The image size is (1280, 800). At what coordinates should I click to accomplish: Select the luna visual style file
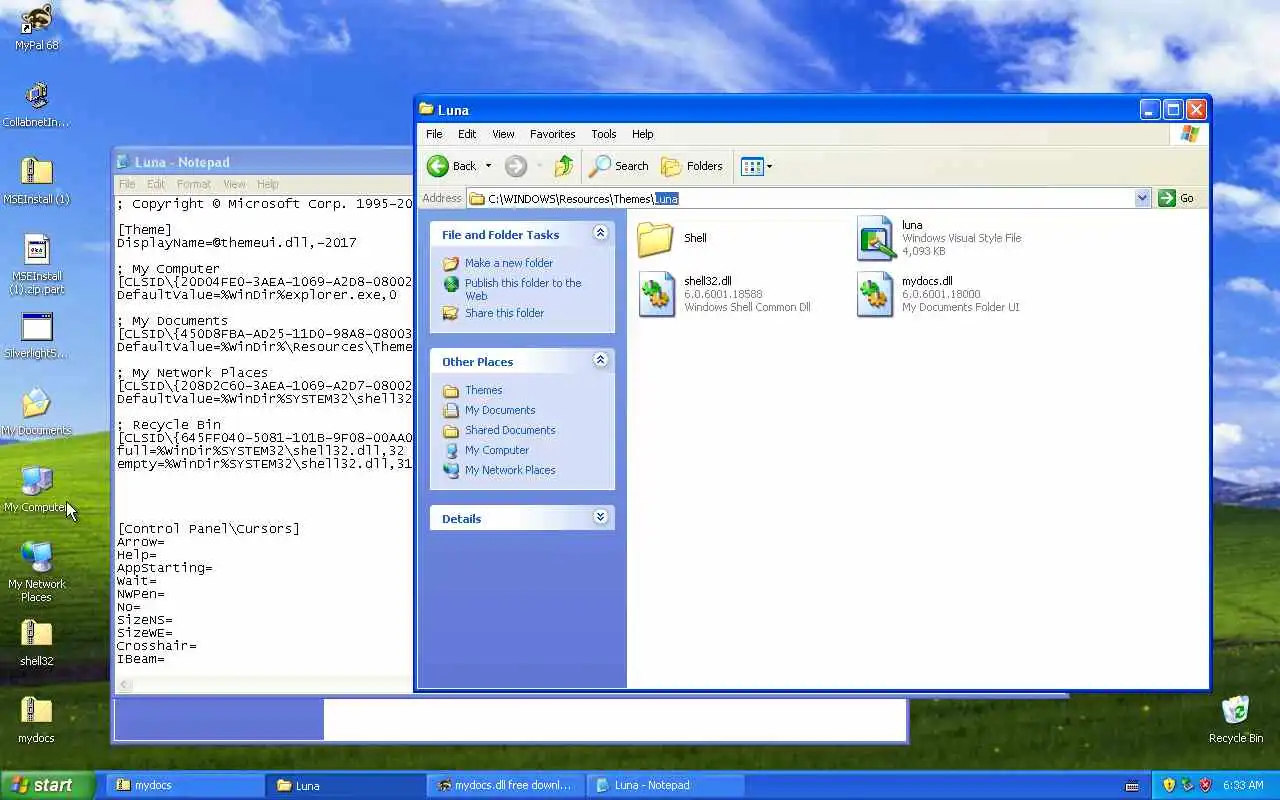[875, 238]
